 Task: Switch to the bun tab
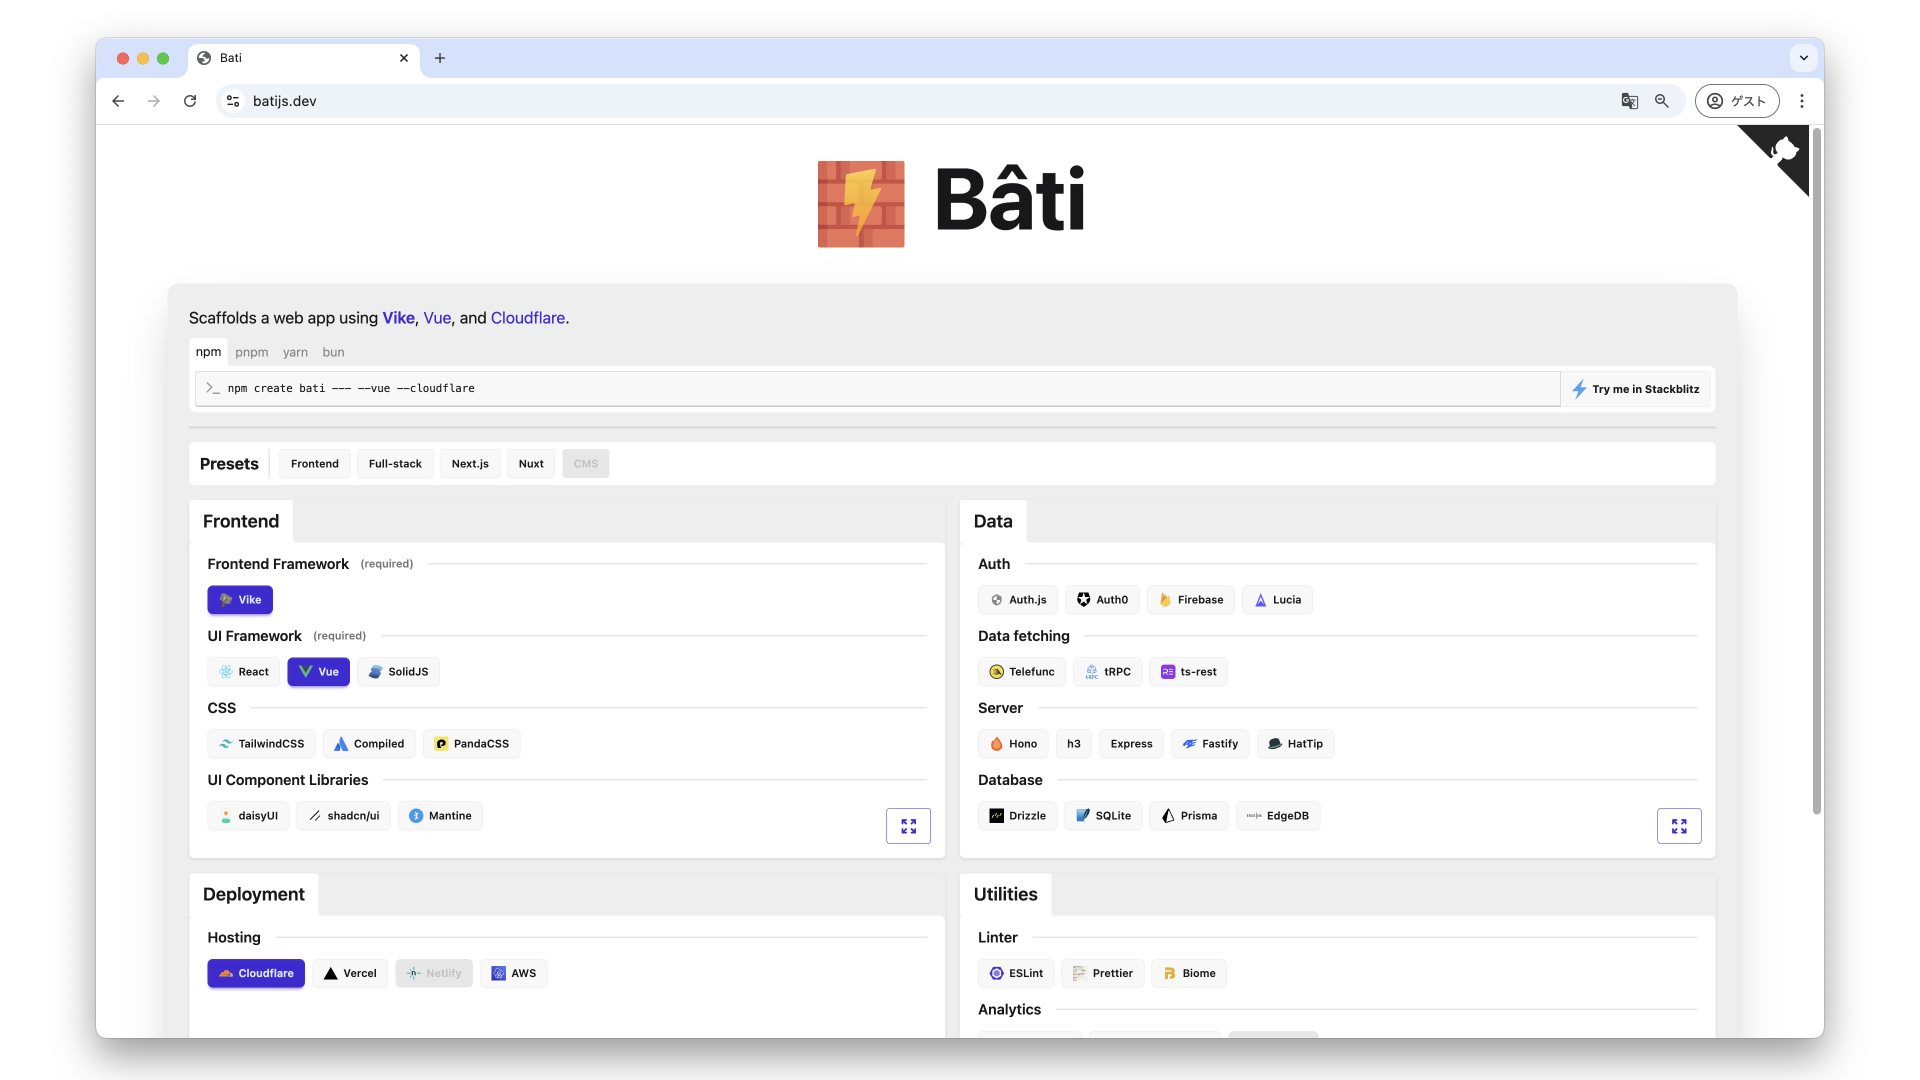coord(333,352)
